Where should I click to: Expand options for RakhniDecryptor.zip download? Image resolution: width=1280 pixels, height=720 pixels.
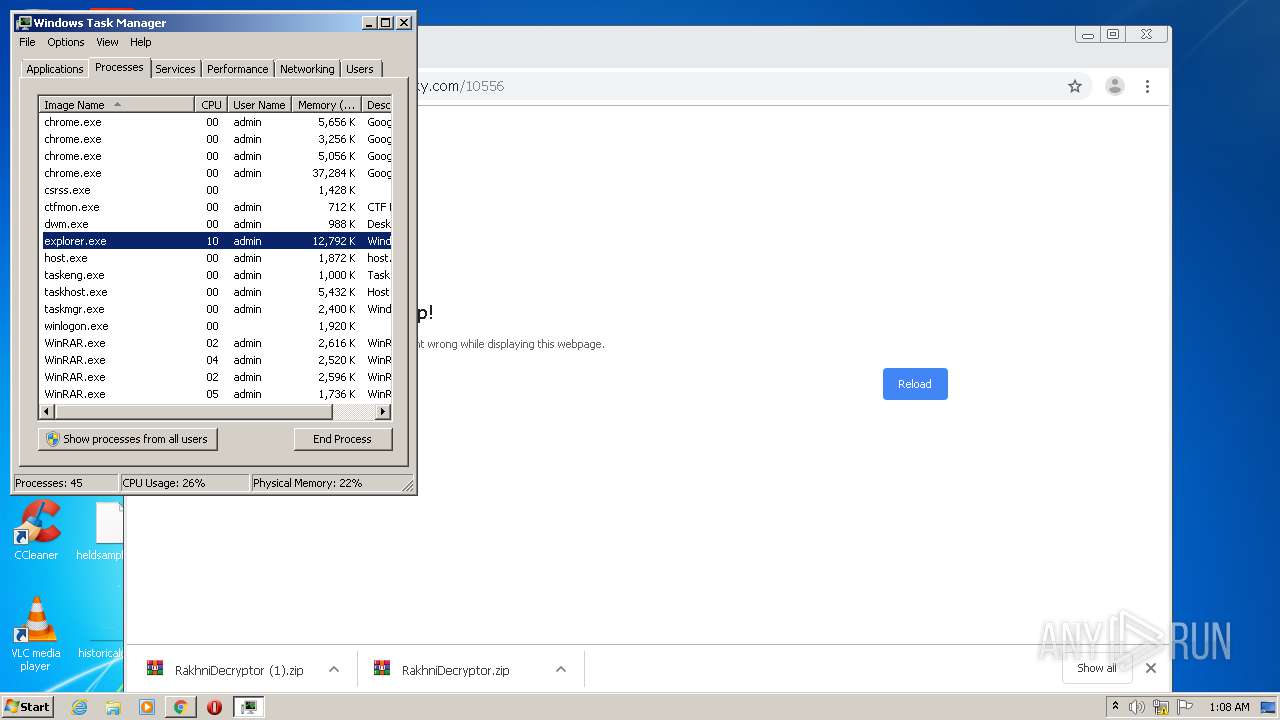(x=561, y=669)
